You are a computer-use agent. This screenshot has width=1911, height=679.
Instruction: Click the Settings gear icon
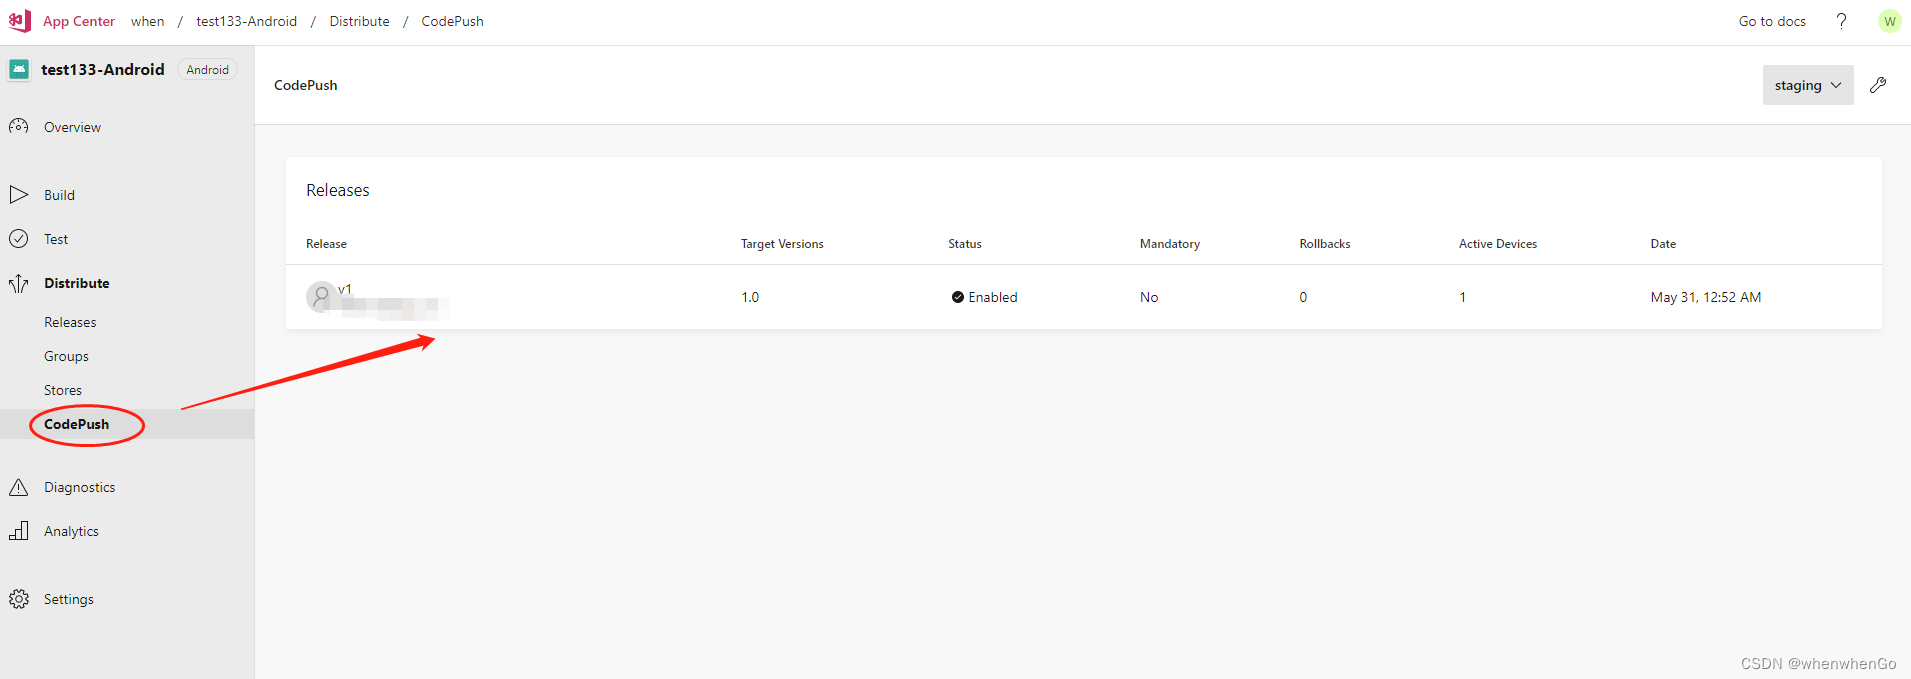19,599
